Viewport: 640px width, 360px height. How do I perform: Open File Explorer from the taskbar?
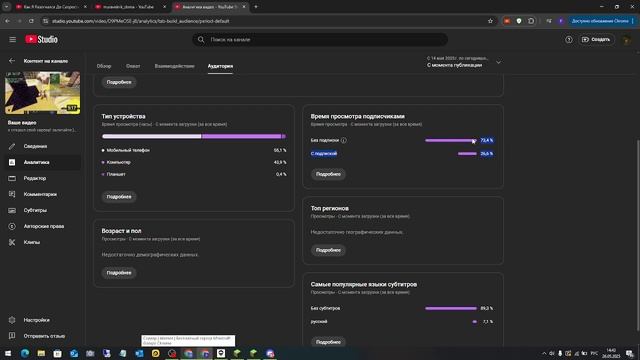coord(41,353)
